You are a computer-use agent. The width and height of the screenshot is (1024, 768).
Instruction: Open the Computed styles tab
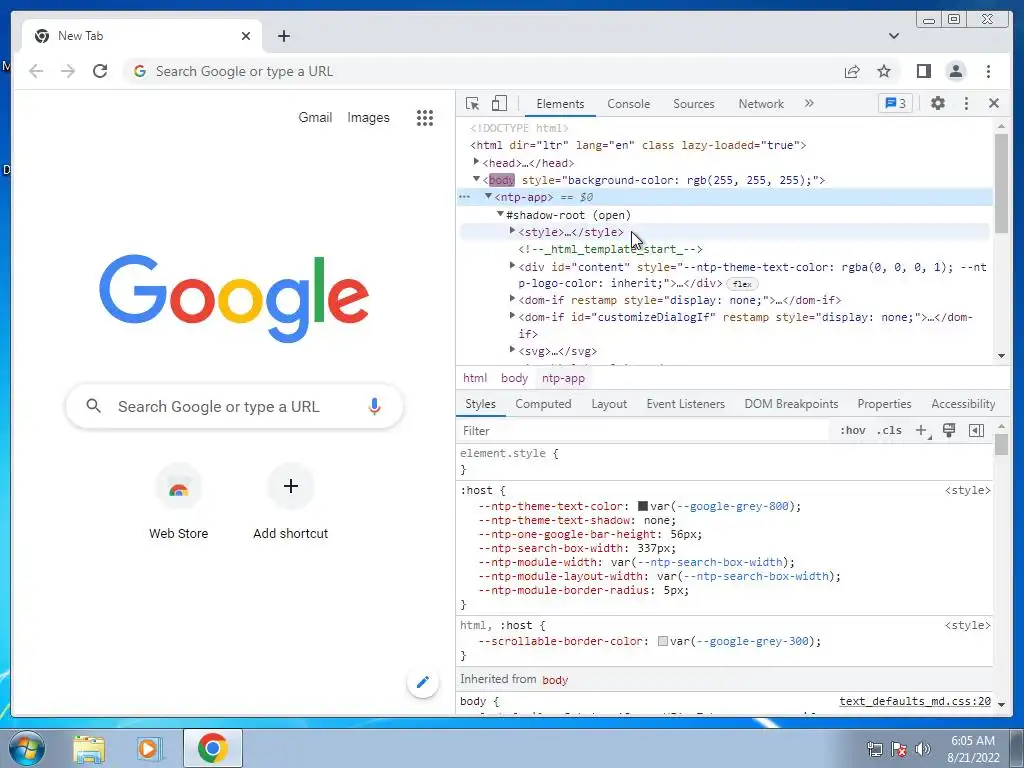tap(543, 404)
